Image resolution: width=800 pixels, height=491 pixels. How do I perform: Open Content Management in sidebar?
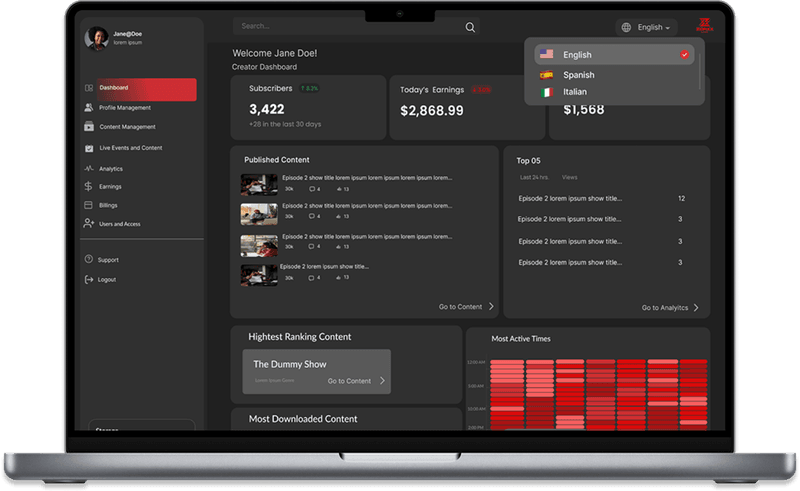[128, 127]
